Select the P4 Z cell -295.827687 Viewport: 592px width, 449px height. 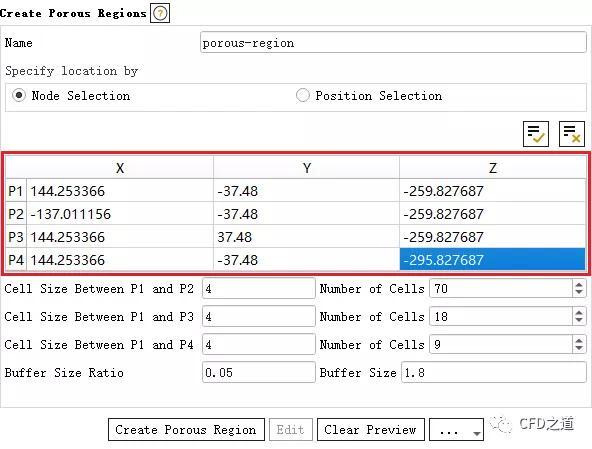pos(492,259)
